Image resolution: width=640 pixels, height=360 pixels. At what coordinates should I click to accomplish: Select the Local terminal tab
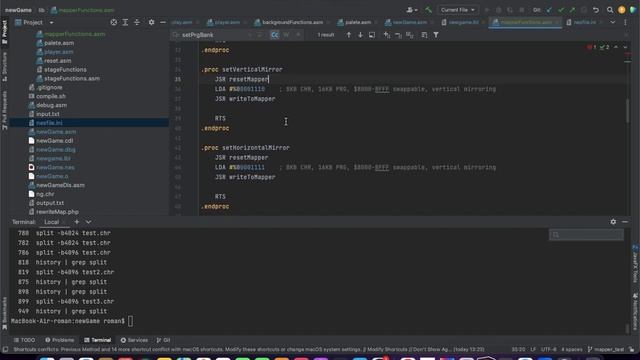click(51, 222)
